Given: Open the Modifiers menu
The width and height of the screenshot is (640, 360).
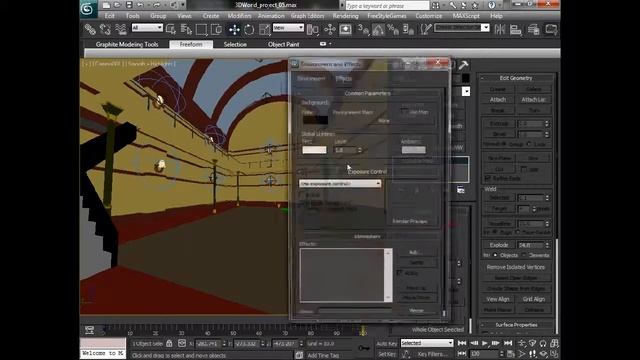Looking at the screenshot, I should [x=239, y=16].
